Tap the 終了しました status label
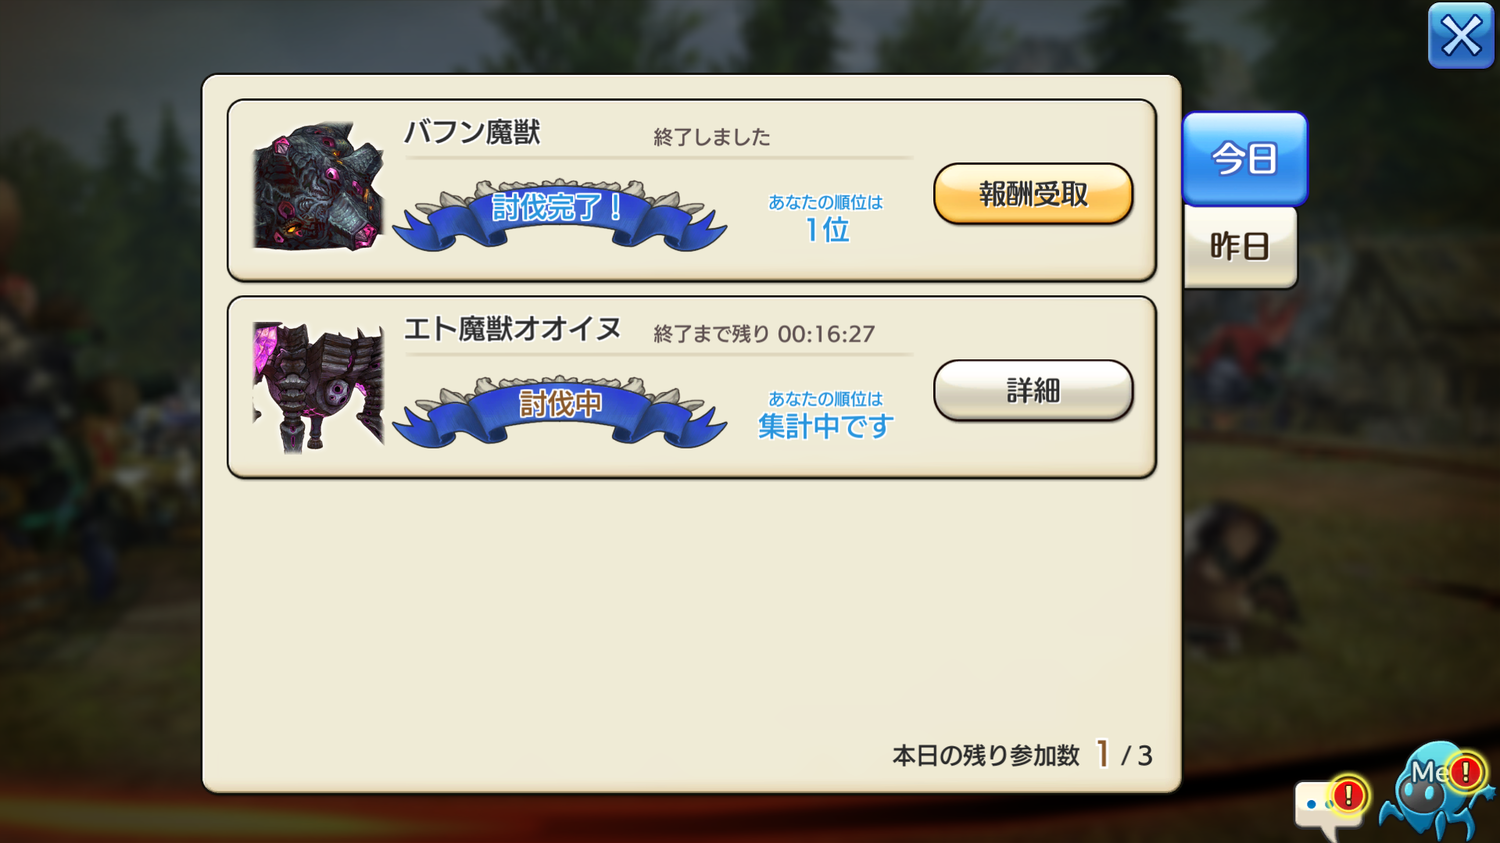This screenshot has height=843, width=1500. click(712, 137)
